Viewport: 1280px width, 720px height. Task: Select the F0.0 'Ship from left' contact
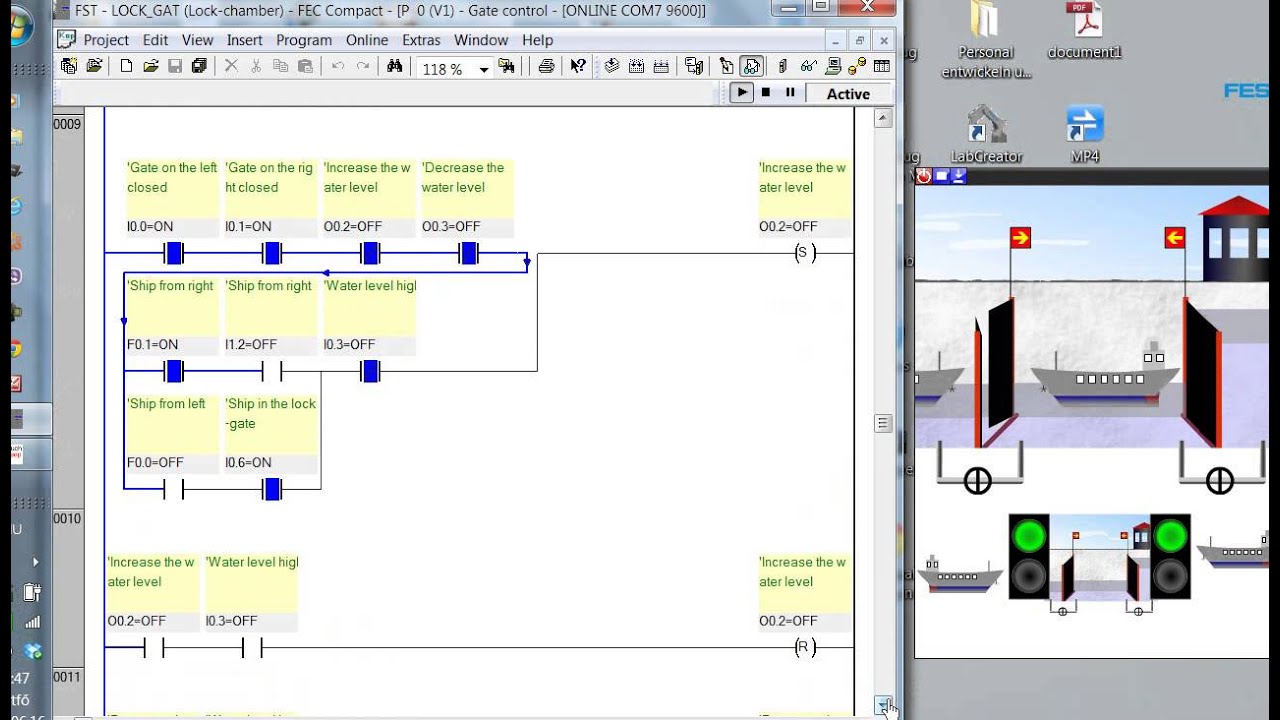click(173, 489)
